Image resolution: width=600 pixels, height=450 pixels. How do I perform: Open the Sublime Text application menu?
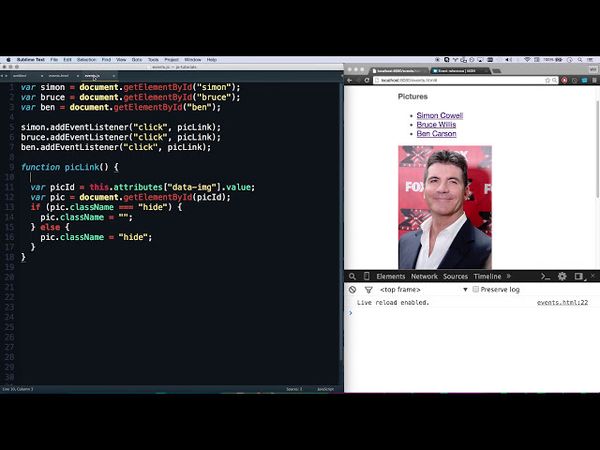pyautogui.click(x=31, y=60)
